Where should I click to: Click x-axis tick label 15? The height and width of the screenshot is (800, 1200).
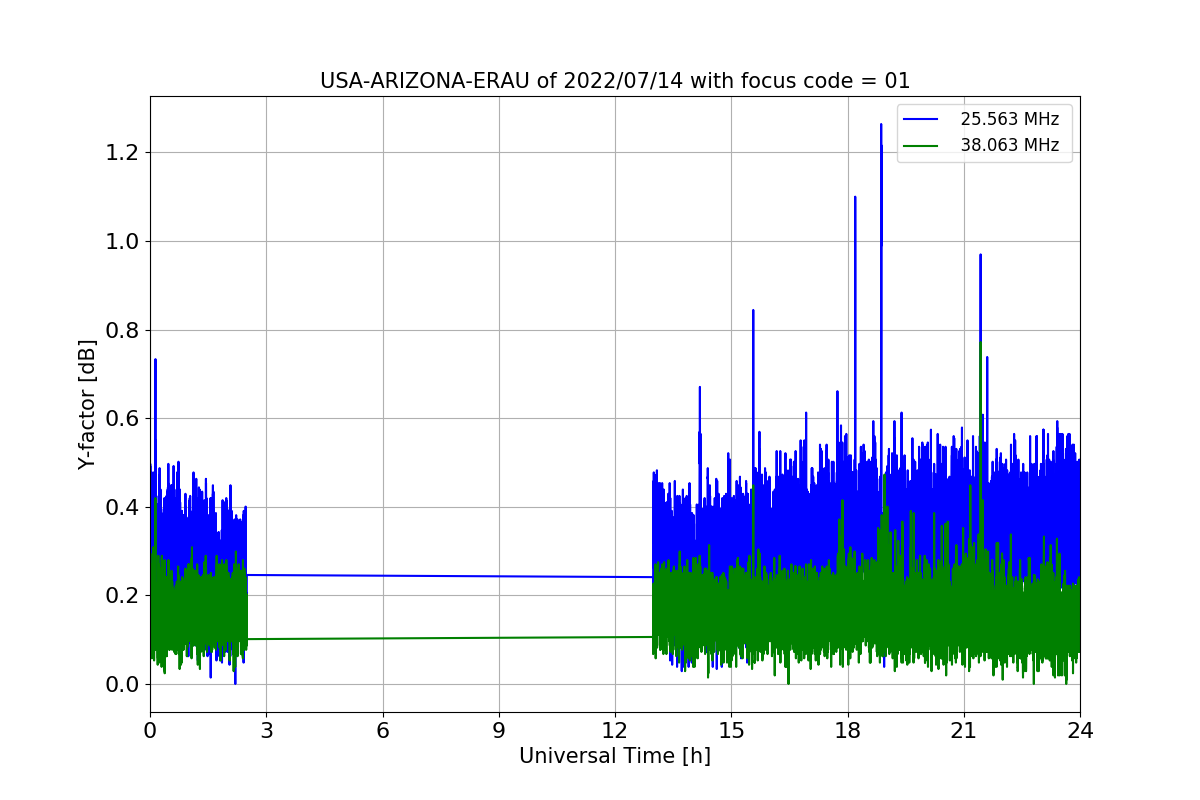[731, 730]
